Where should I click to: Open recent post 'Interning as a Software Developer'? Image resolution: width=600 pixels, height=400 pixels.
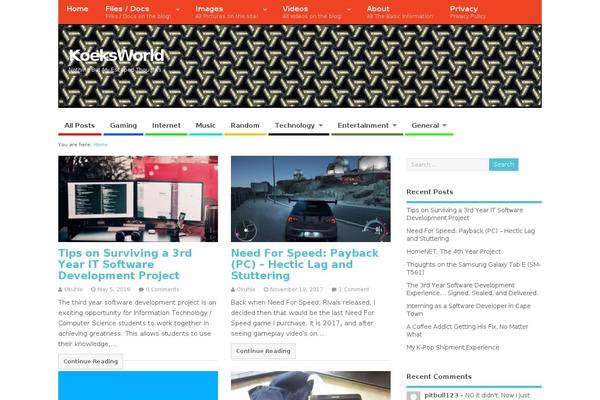coord(468,310)
